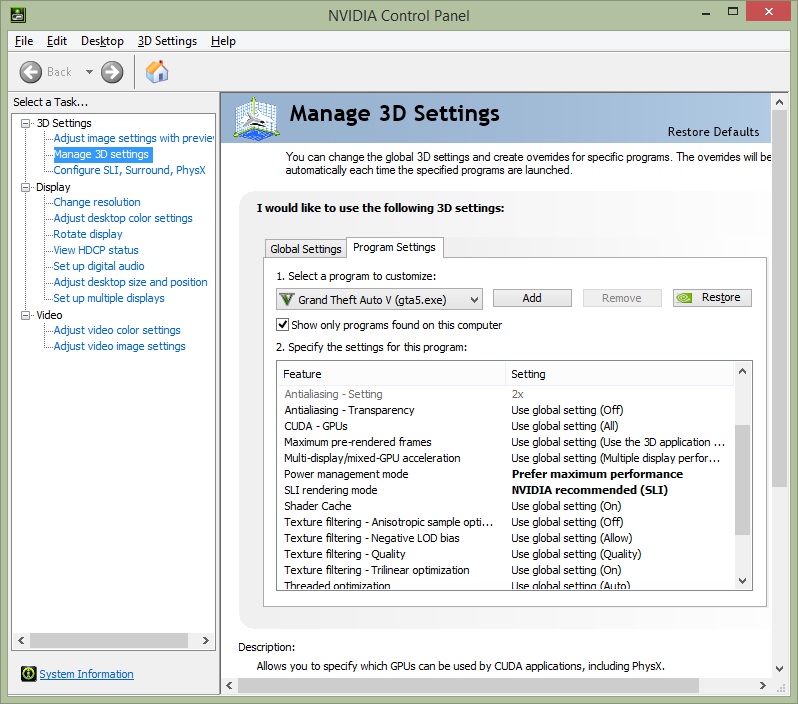
Task: Select Texture filtering - Quality row
Action: point(506,554)
